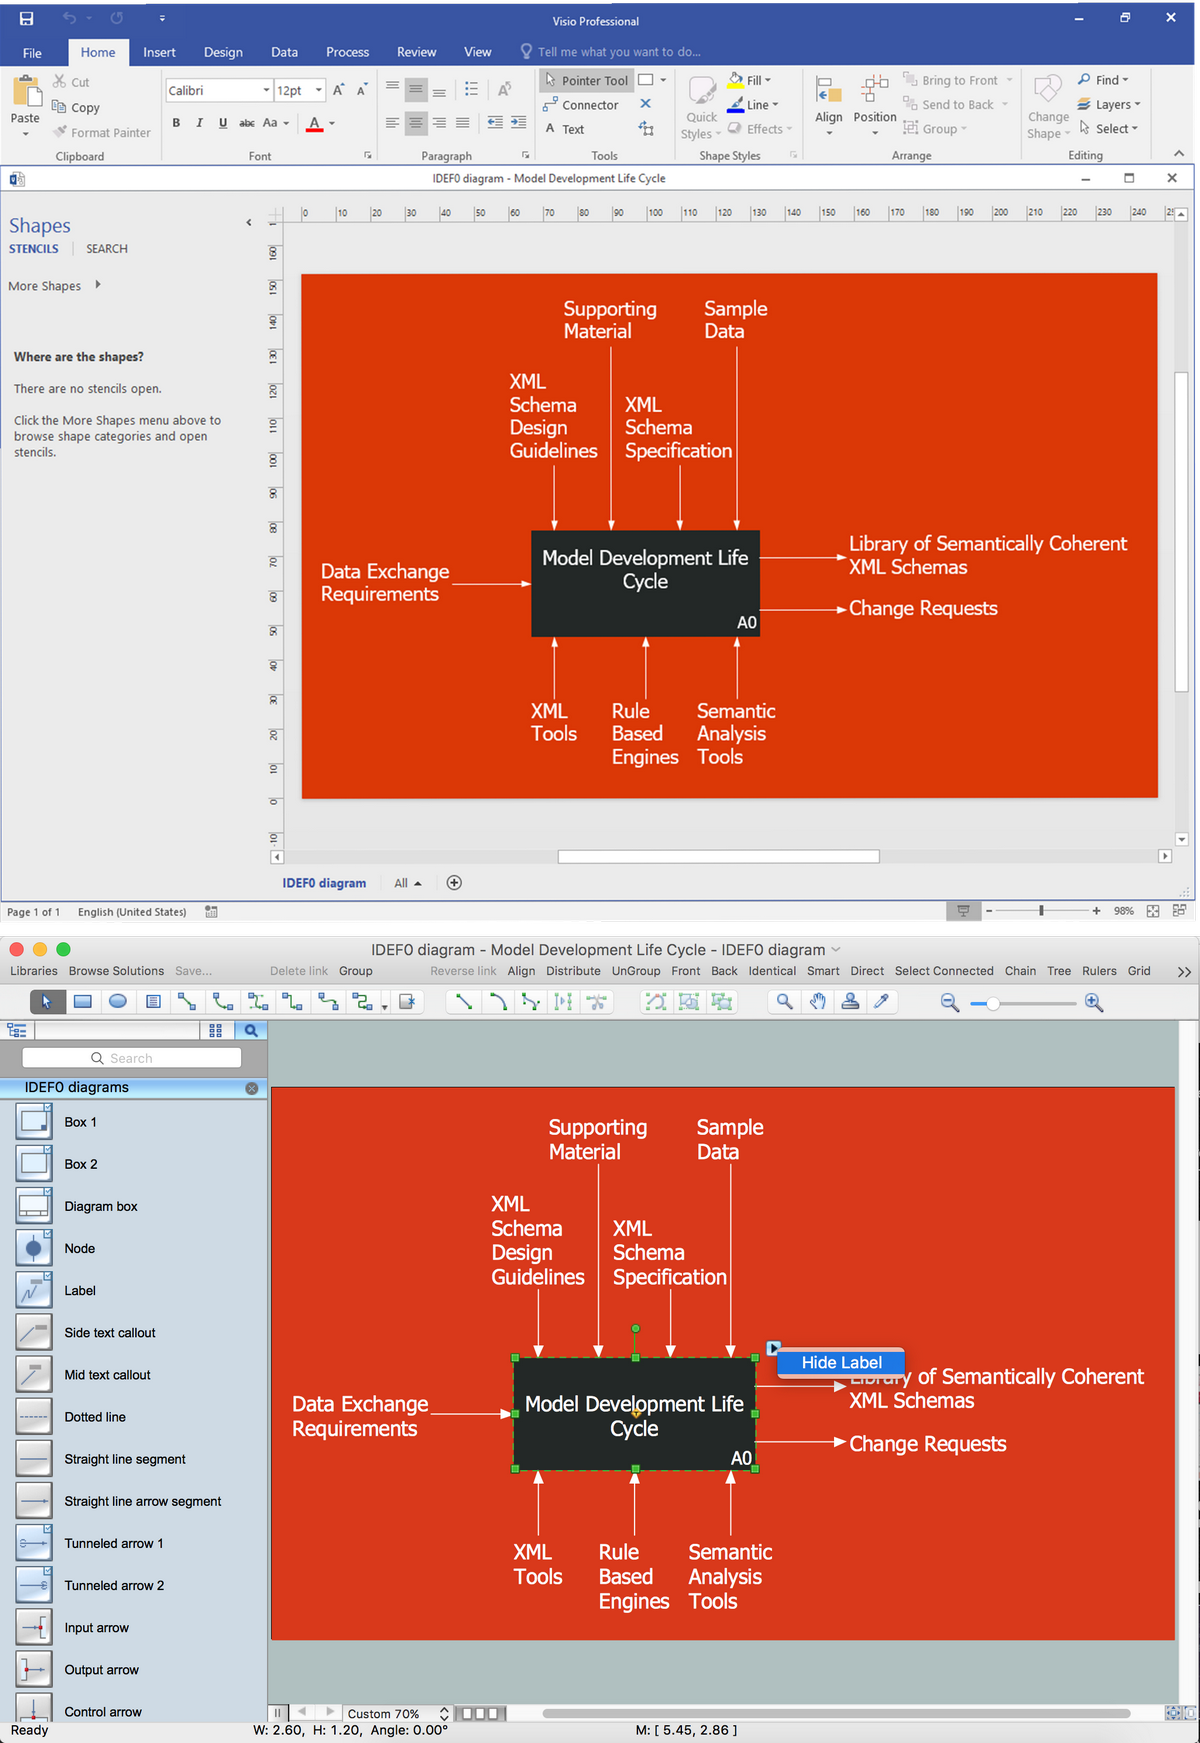Open Quick Styles gallery
Viewport: 1200px width, 1743px height.
pos(701,108)
